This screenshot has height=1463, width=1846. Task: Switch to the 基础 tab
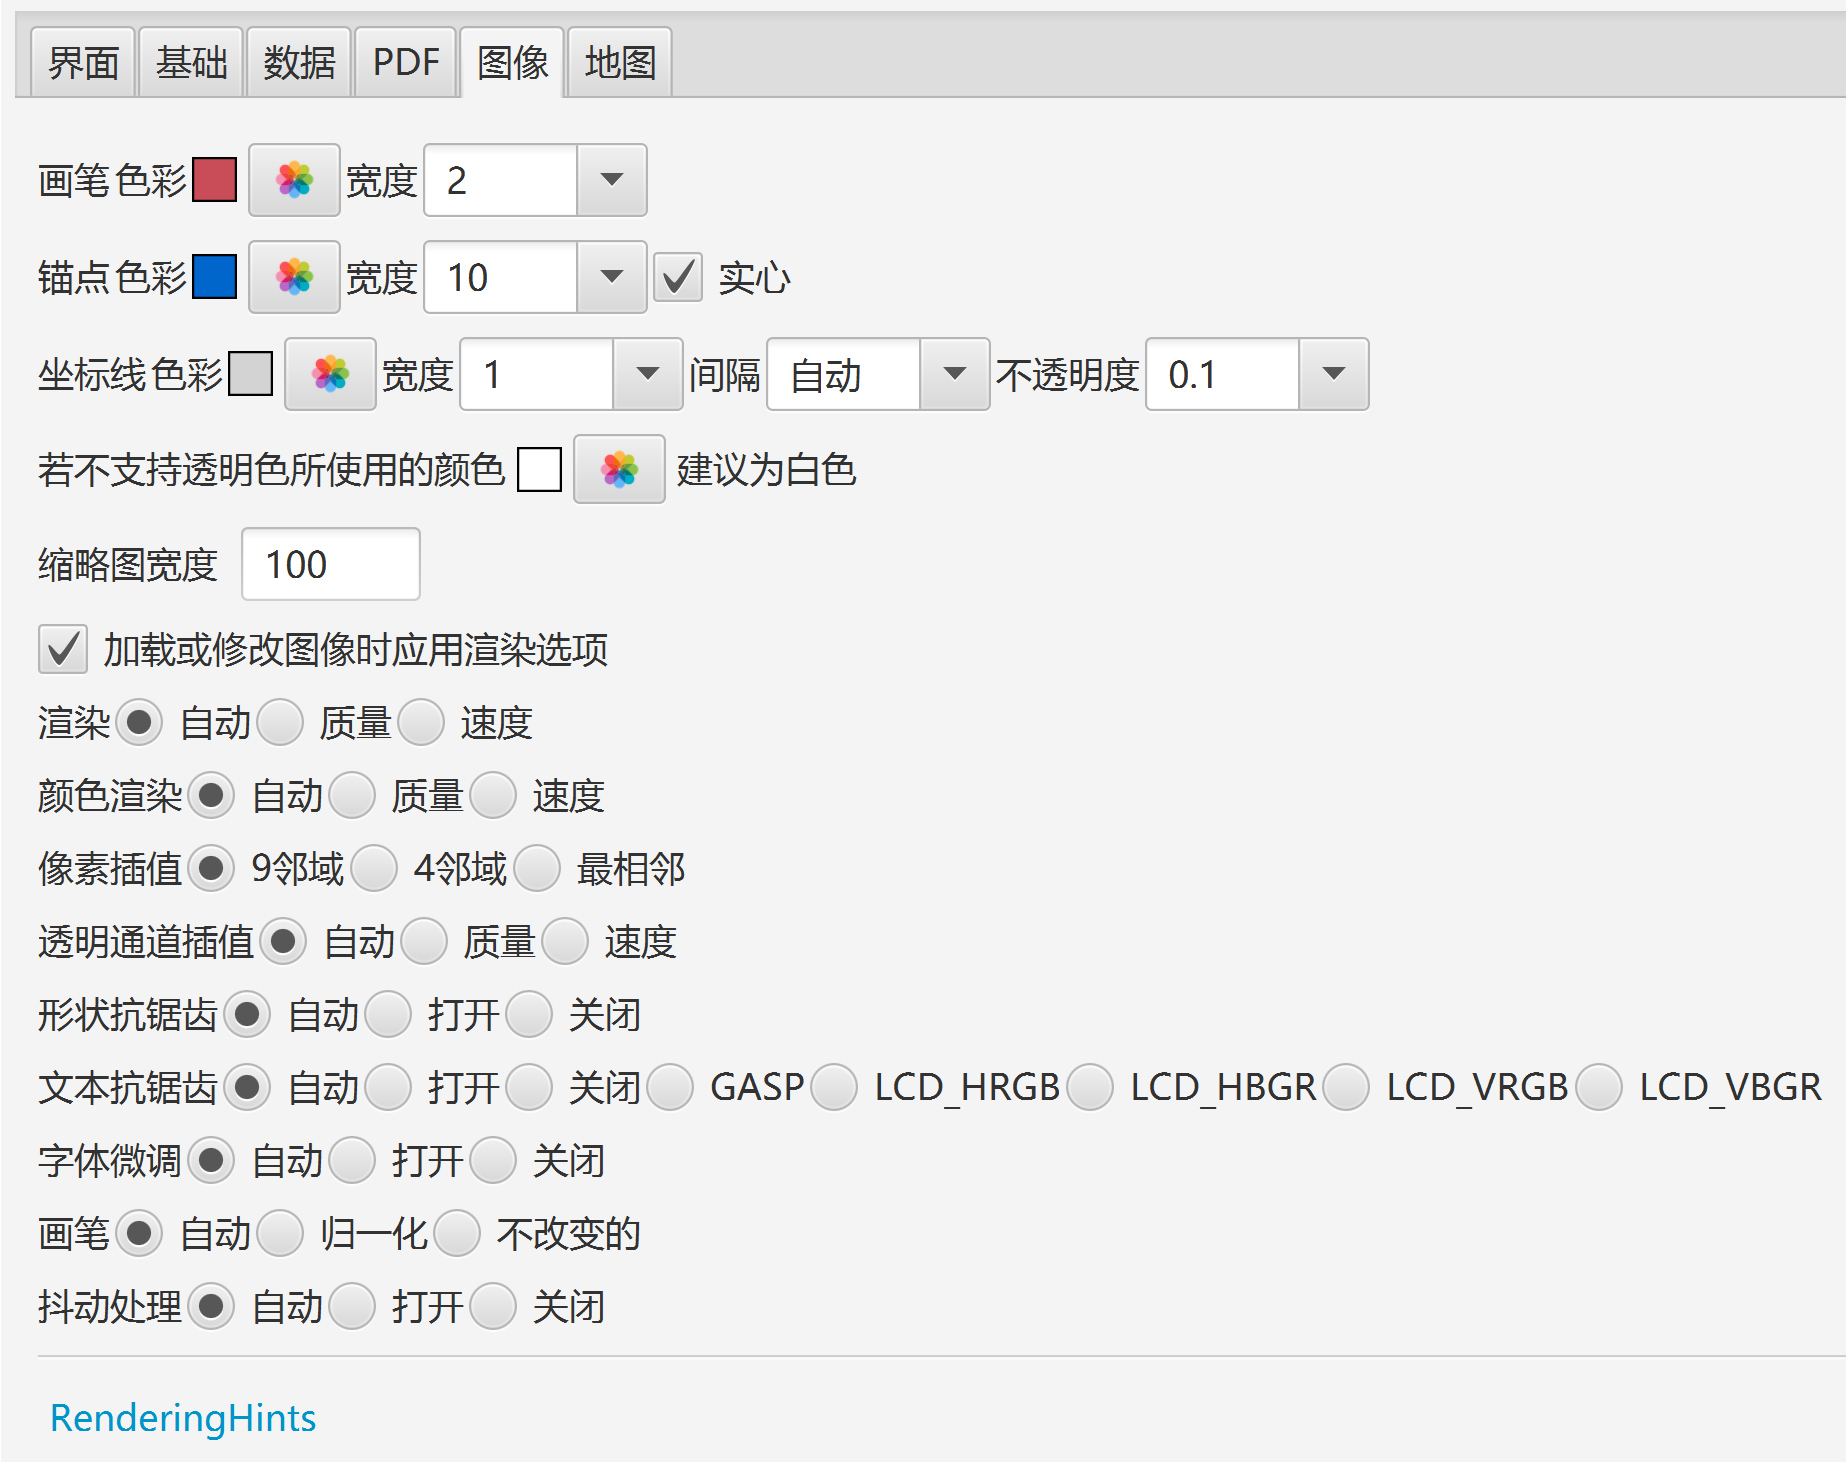[191, 63]
